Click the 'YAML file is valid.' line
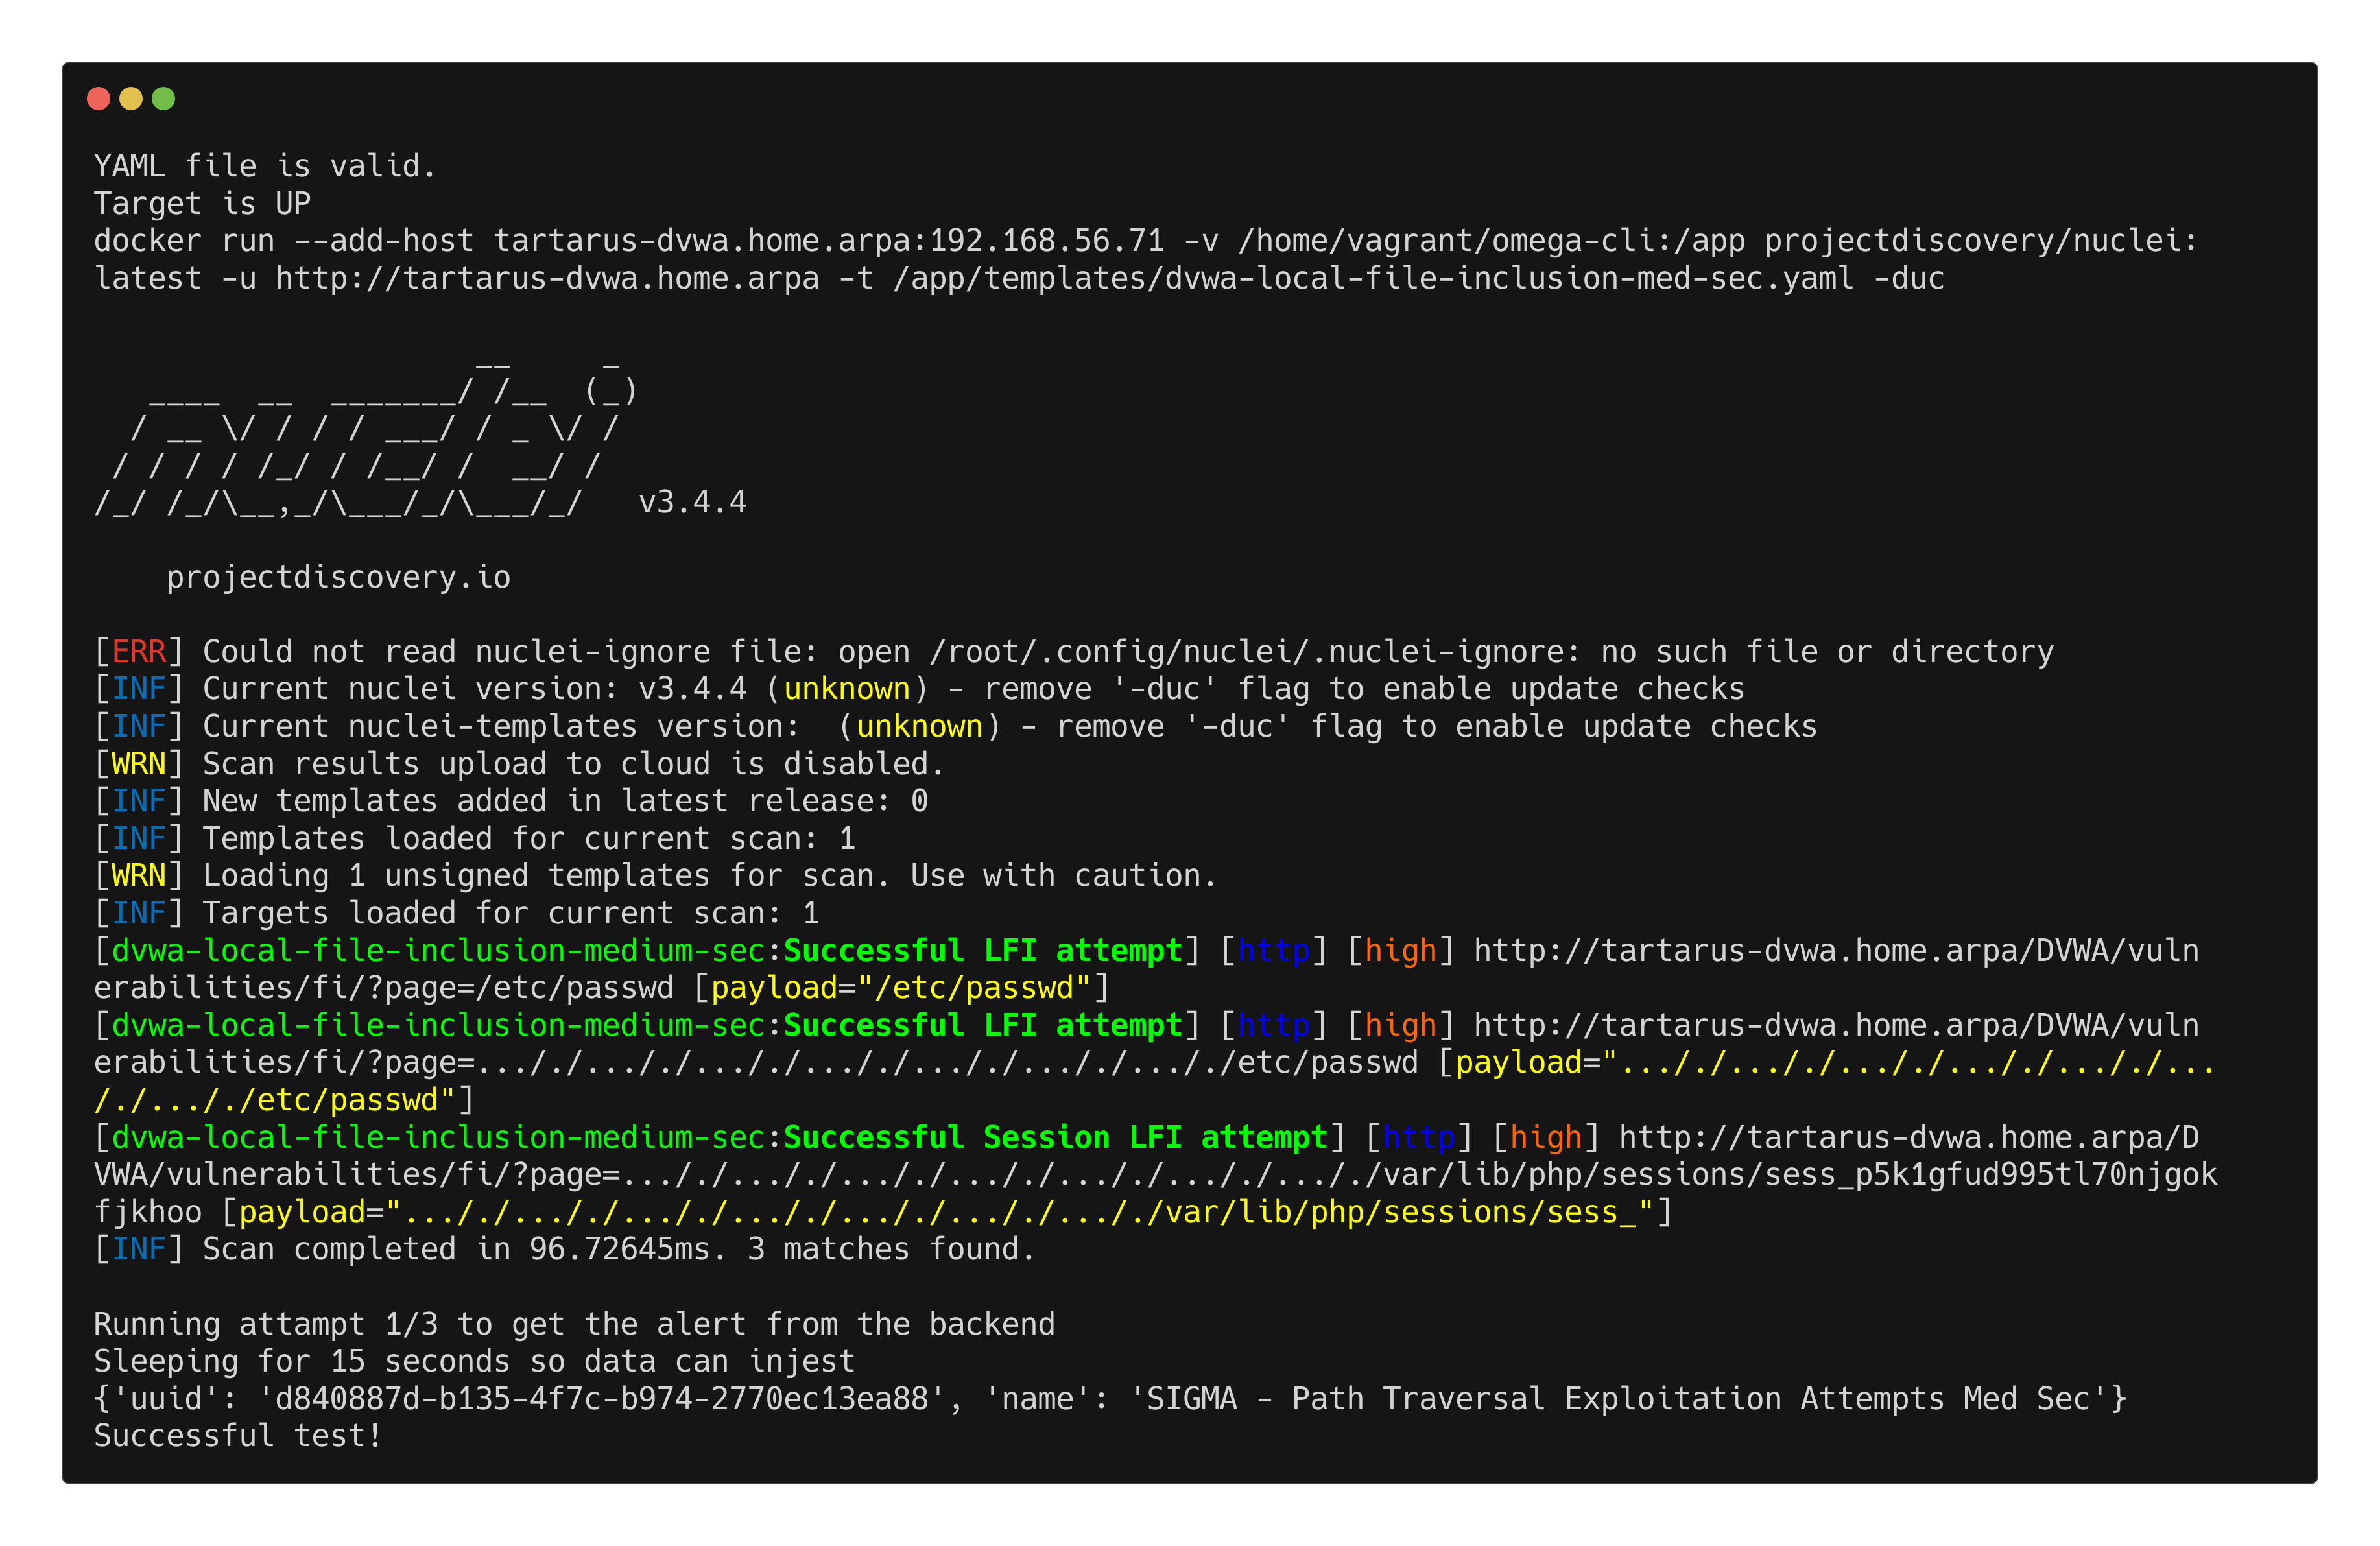This screenshot has width=2380, height=1546. [x=265, y=166]
